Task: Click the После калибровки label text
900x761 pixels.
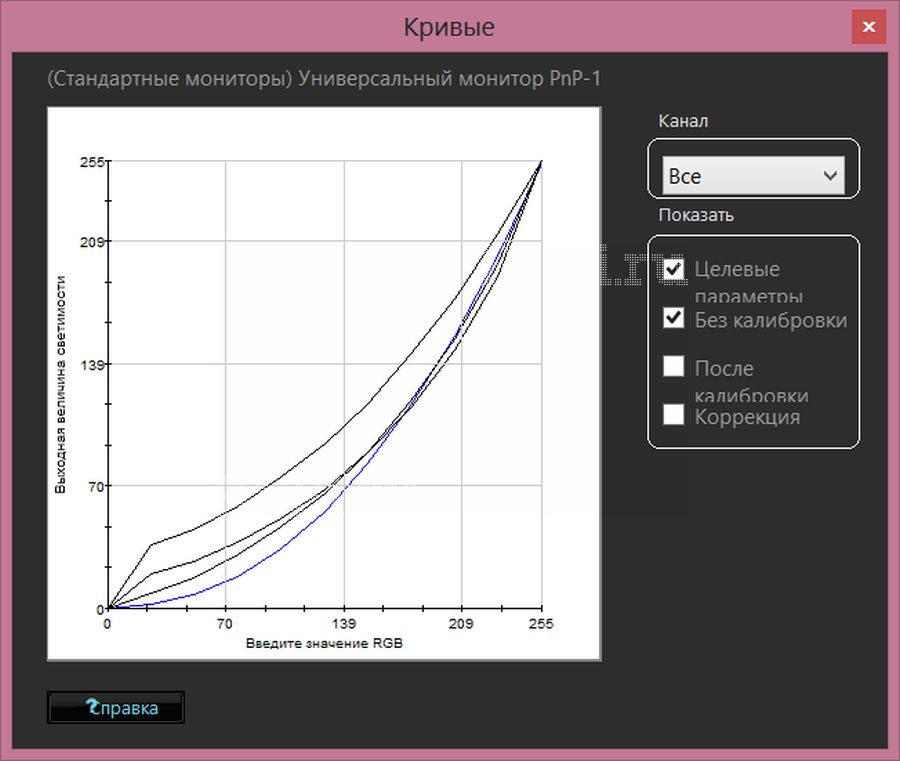Action: point(751,381)
